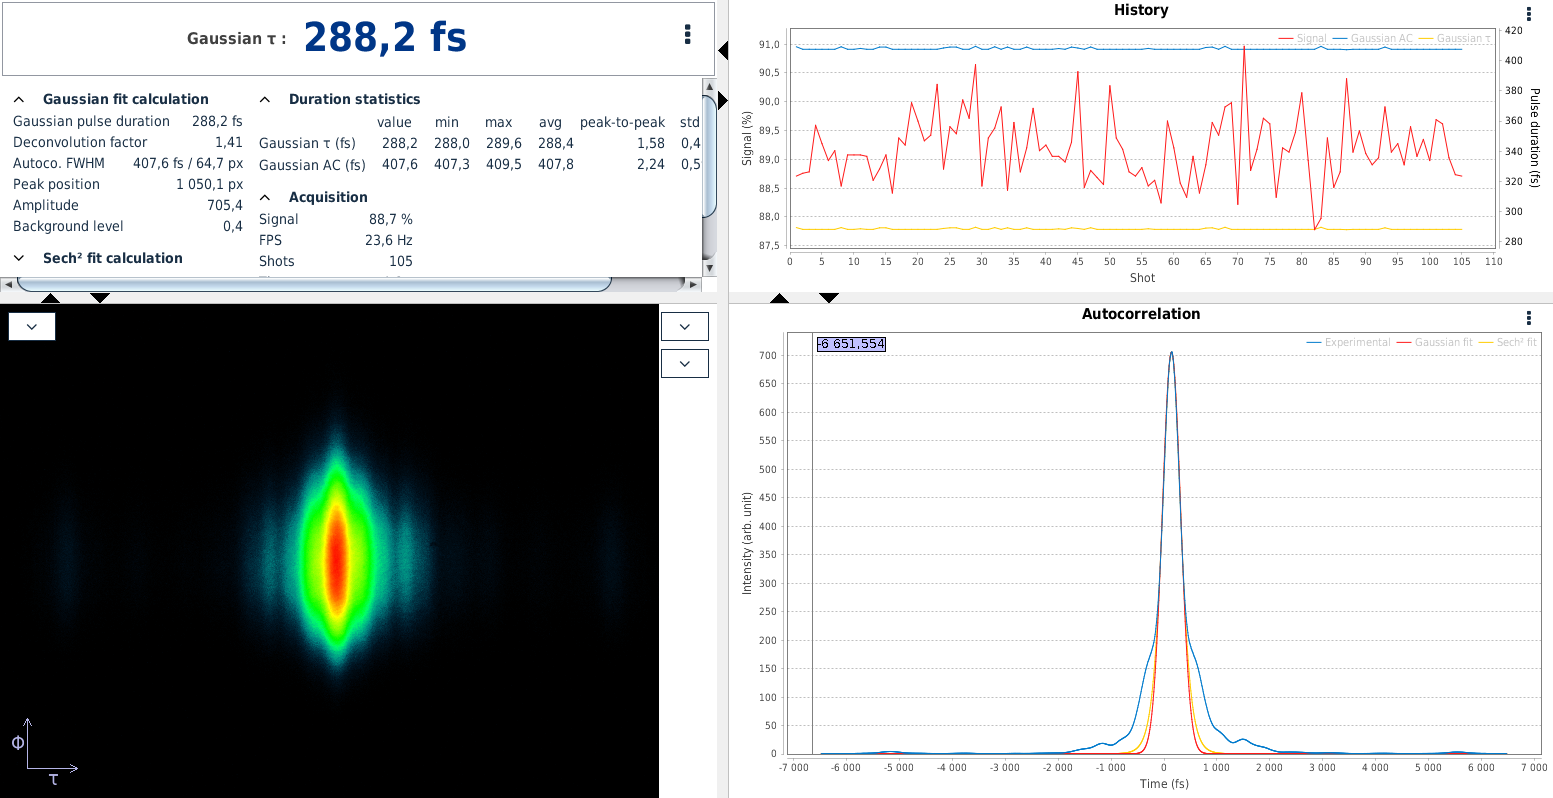Toggle the Gaussian τ series in the History legend
The width and height of the screenshot is (1553, 798).
point(1455,38)
